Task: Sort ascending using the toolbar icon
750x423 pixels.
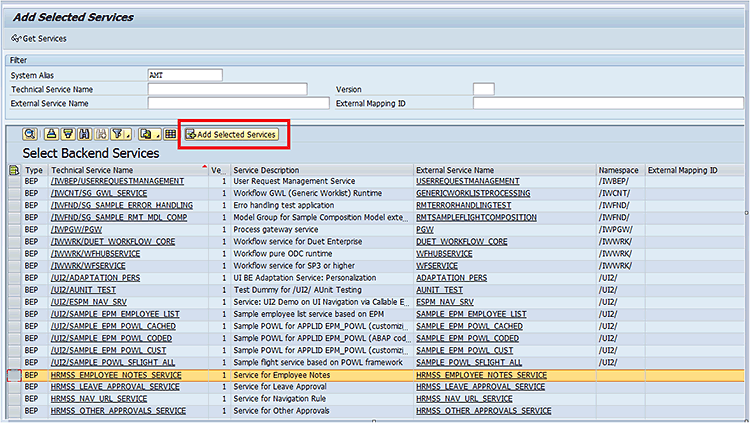Action: pos(51,134)
